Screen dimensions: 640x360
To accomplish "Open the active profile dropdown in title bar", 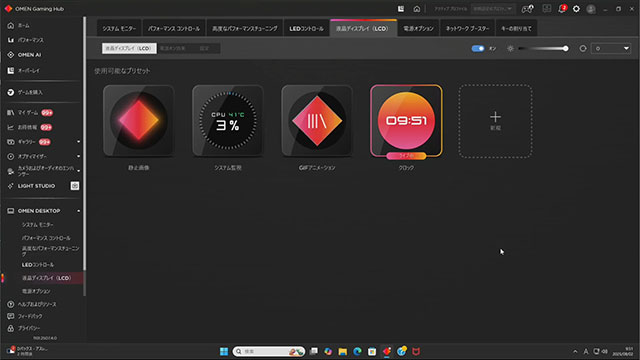I will pyautogui.click(x=493, y=9).
